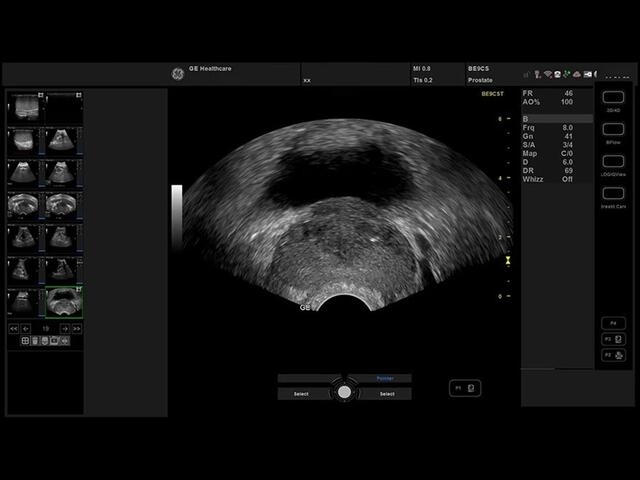Click the left Select trackball button
640x480 pixels.
301,394
